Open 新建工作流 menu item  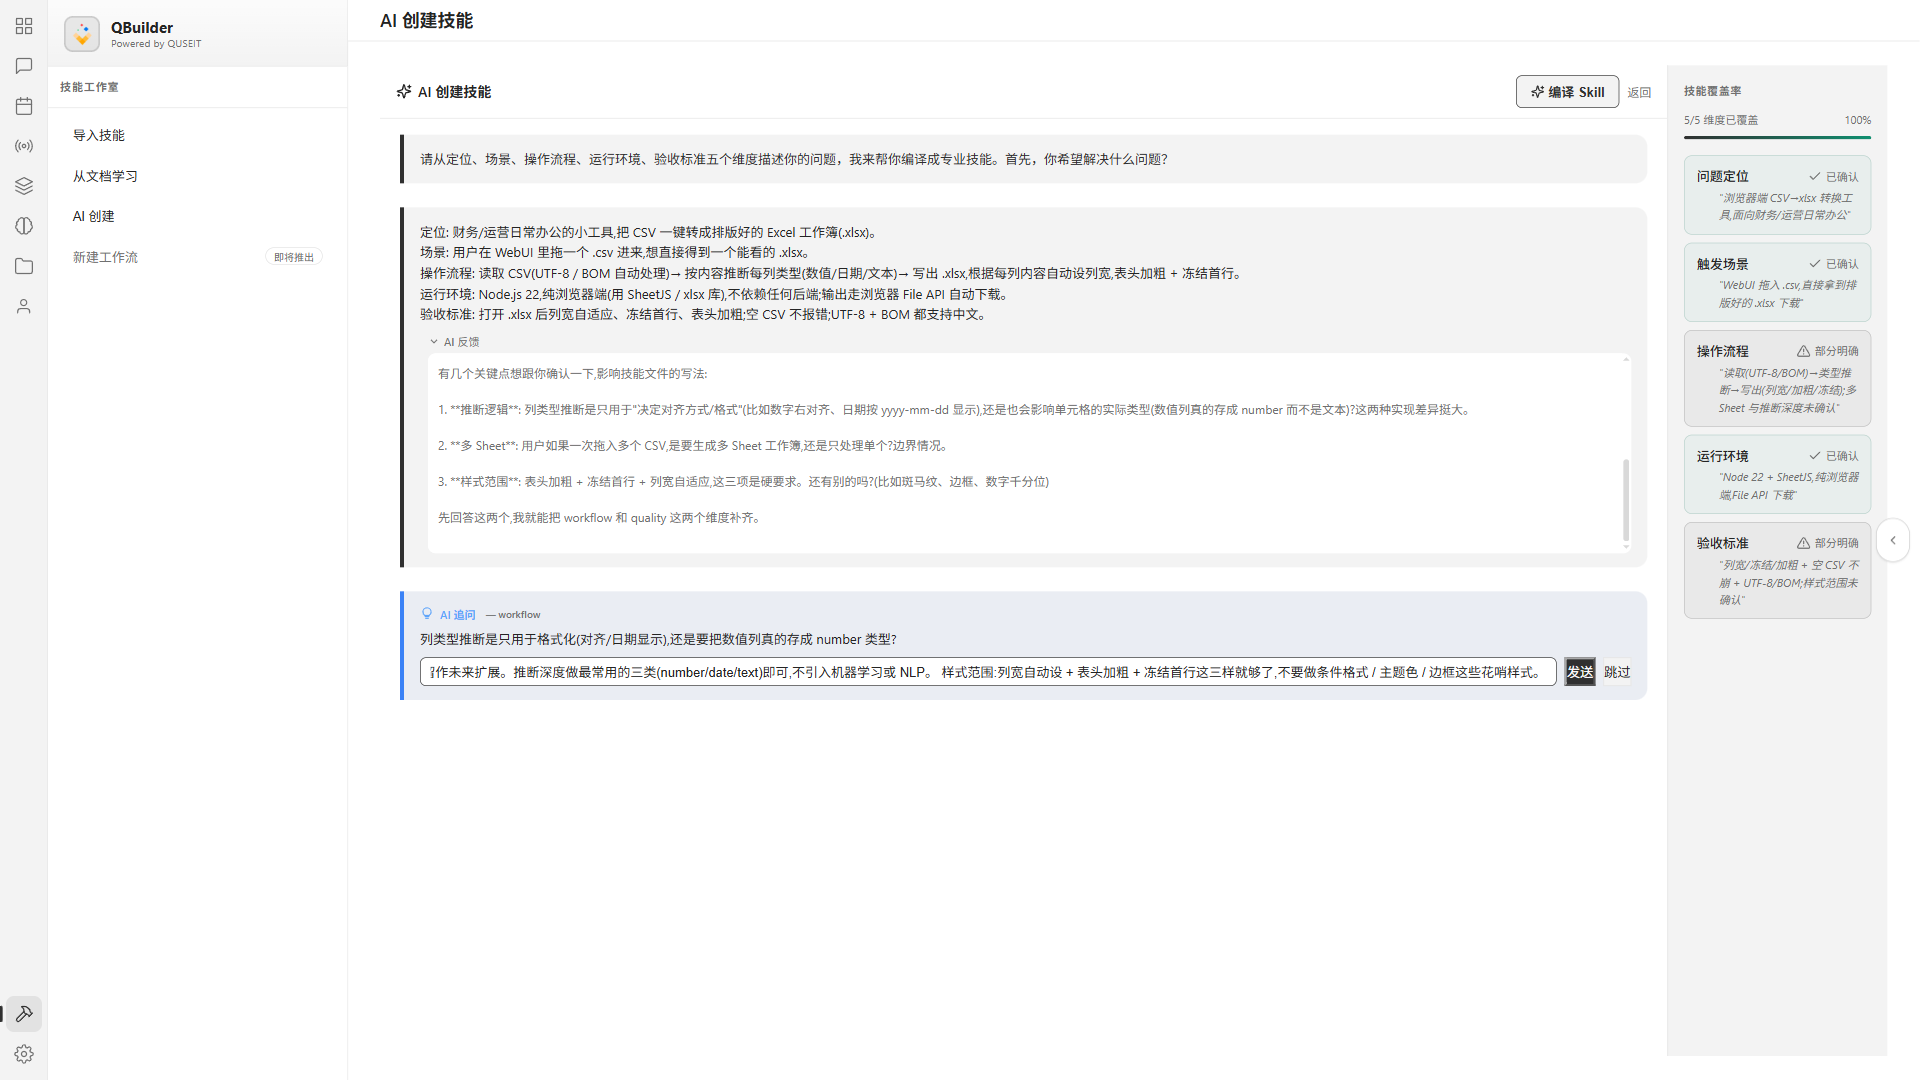(x=197, y=257)
